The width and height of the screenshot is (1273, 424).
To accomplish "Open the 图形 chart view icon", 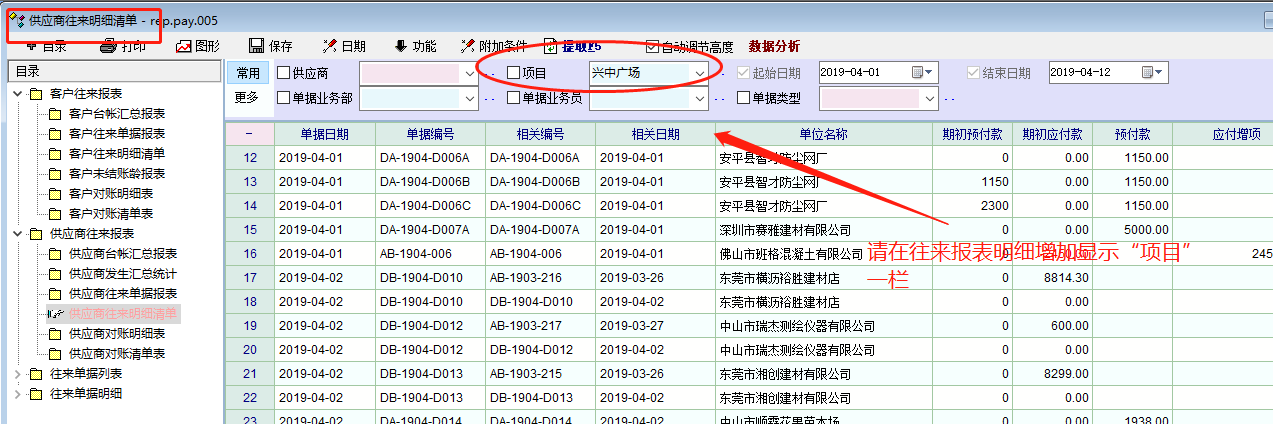I will coord(184,46).
